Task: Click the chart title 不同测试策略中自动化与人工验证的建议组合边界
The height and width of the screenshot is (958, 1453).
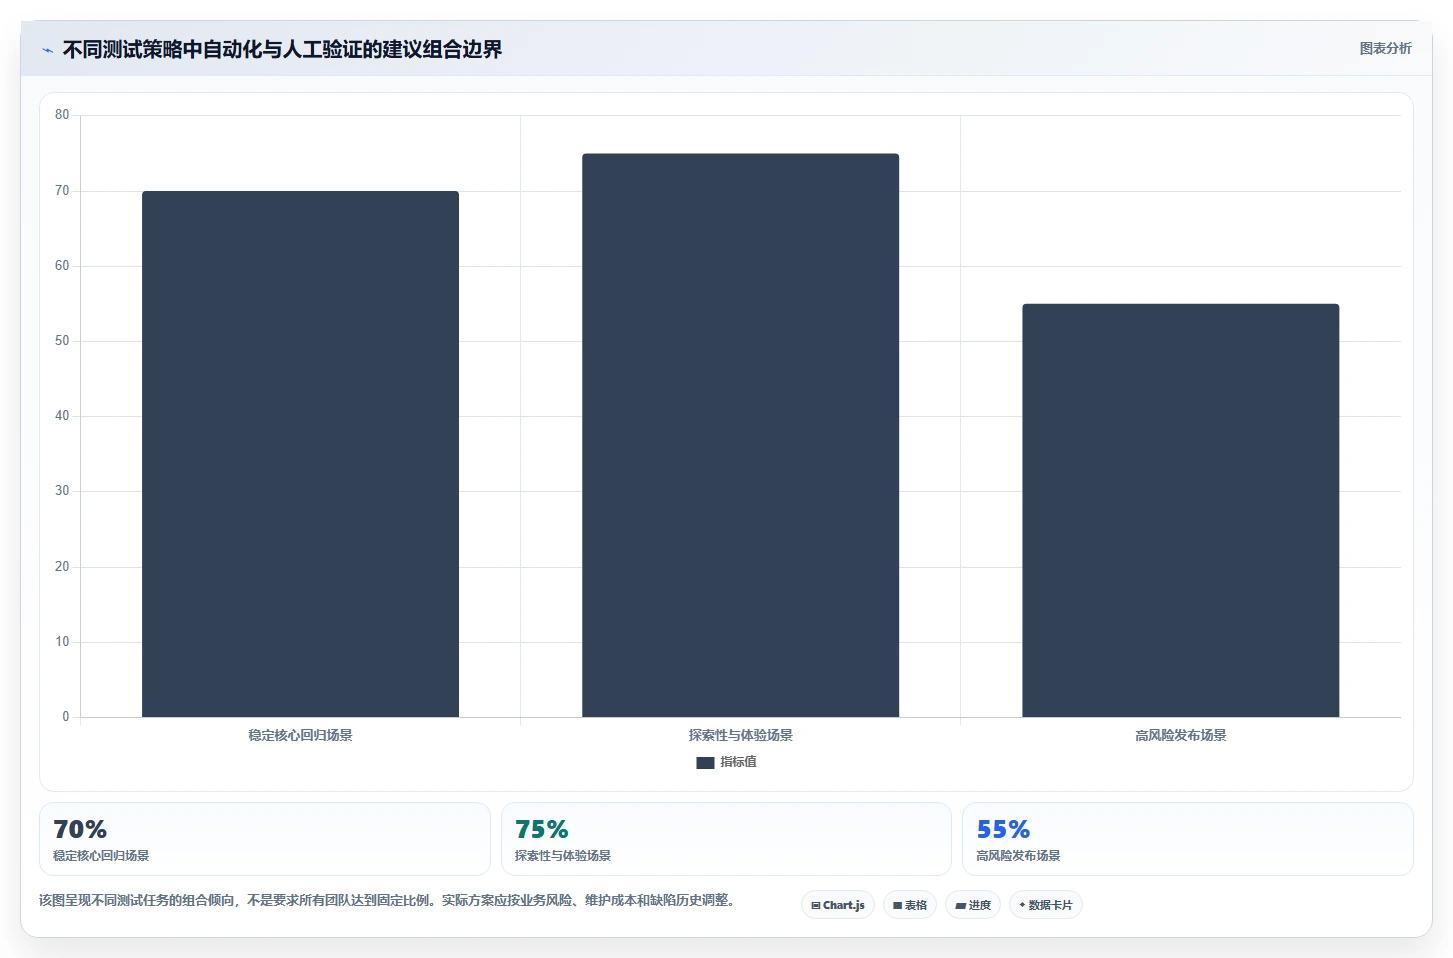Action: [282, 50]
